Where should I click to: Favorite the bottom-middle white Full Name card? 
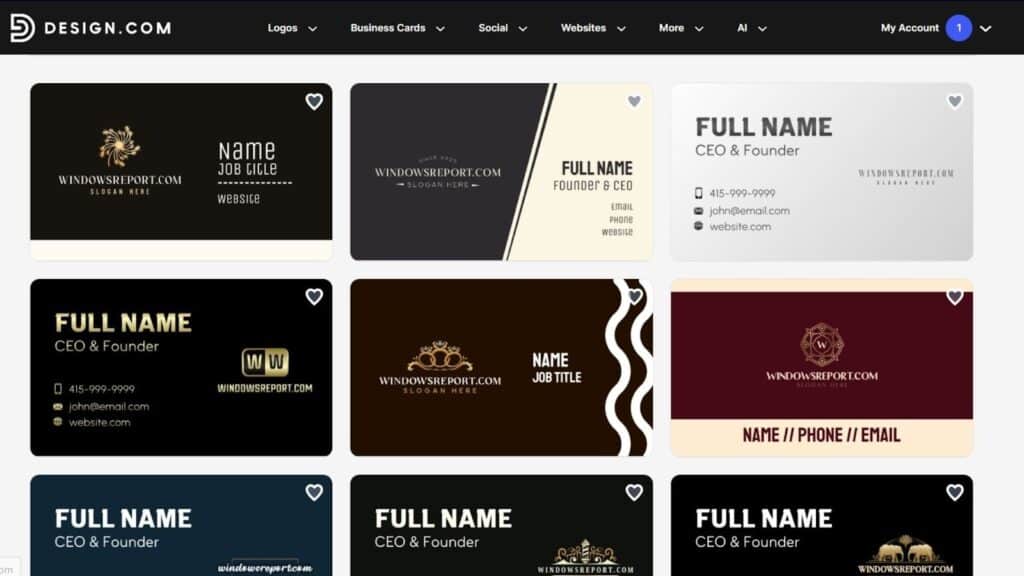pos(634,492)
